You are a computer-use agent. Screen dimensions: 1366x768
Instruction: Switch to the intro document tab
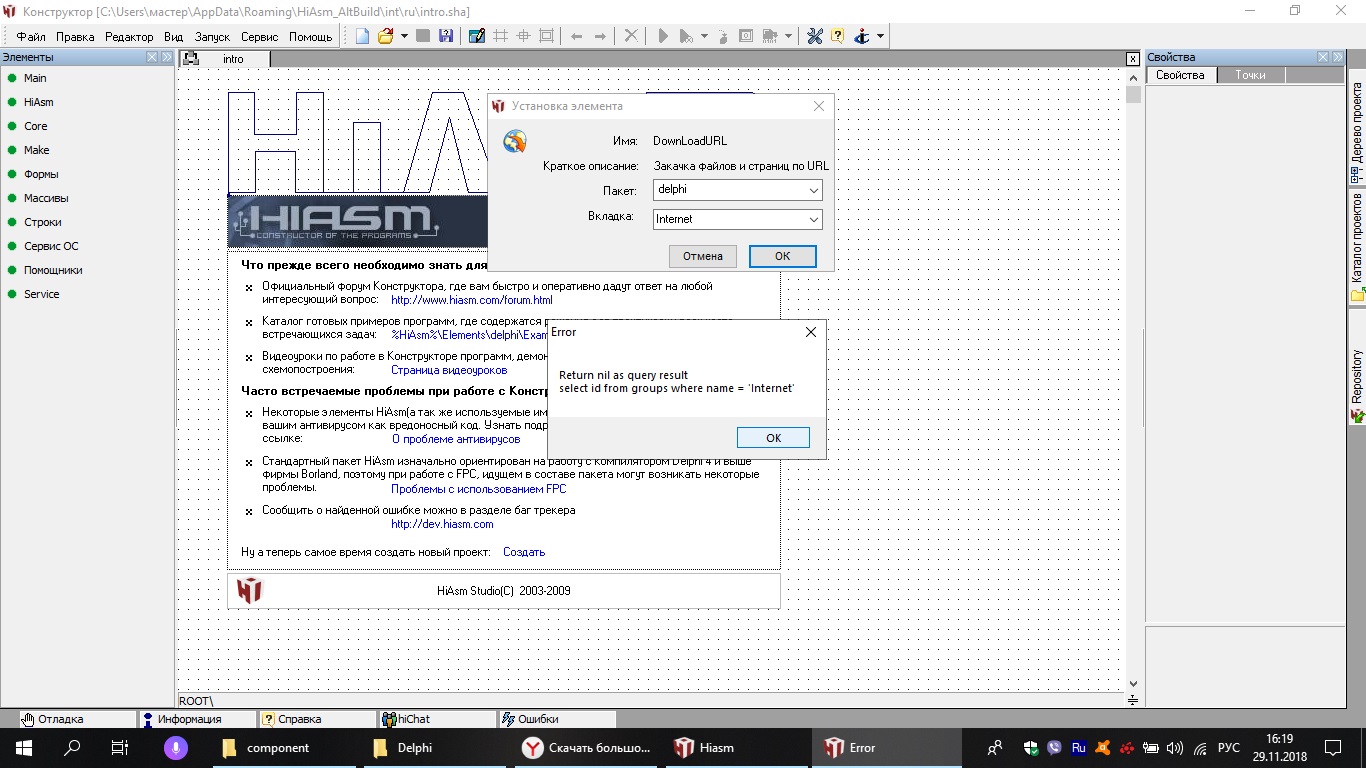pos(225,59)
